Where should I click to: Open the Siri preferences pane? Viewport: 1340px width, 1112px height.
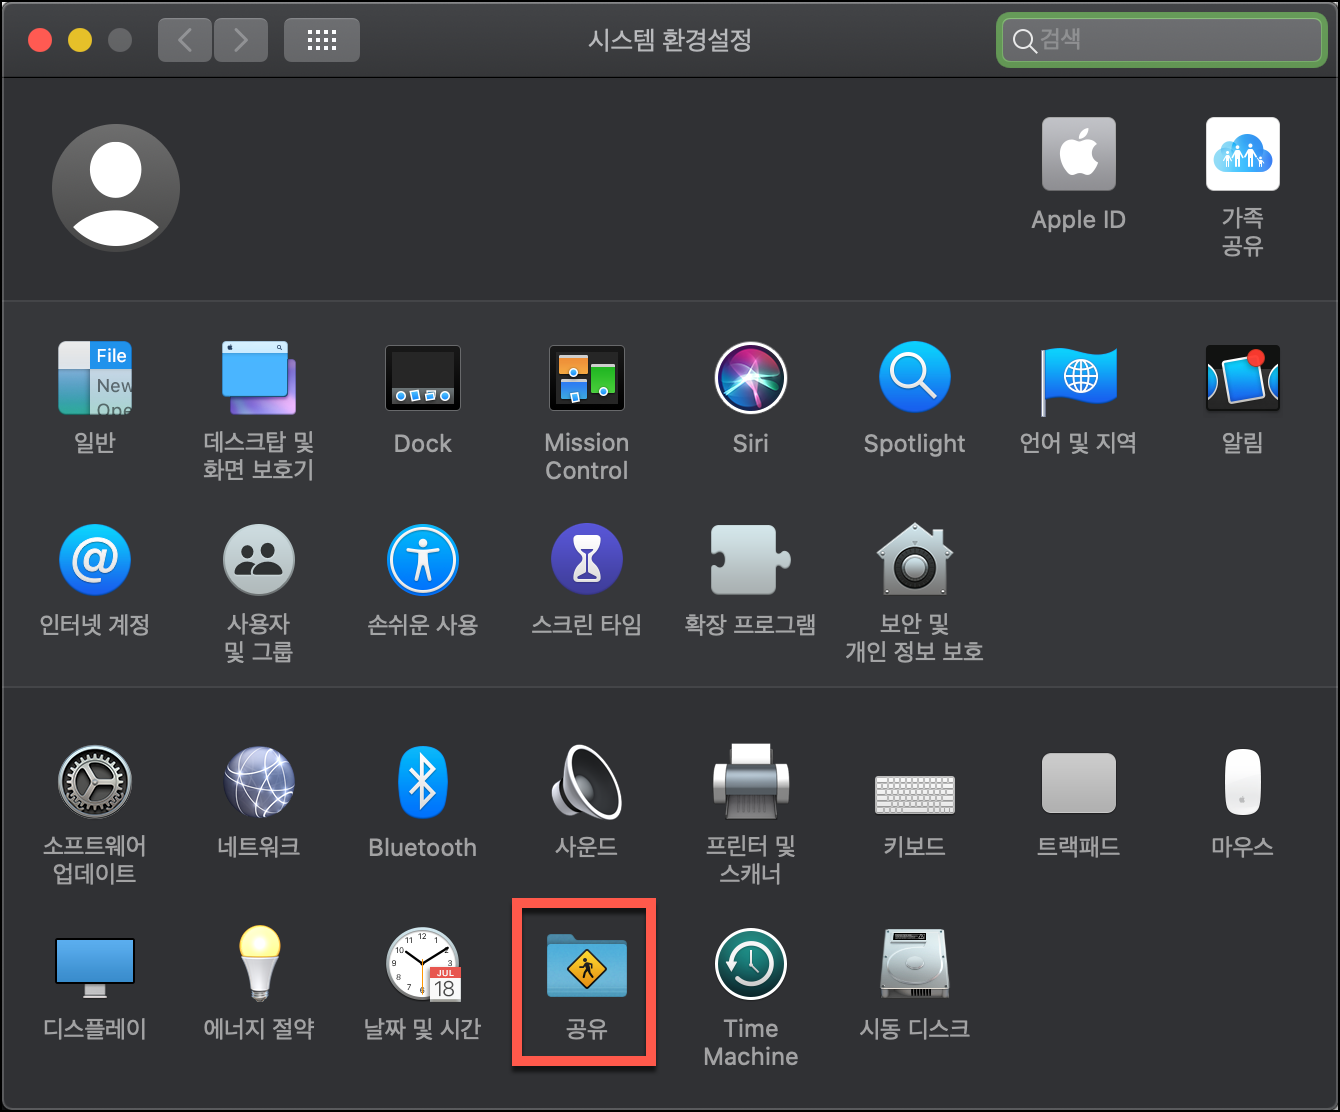pyautogui.click(x=751, y=378)
